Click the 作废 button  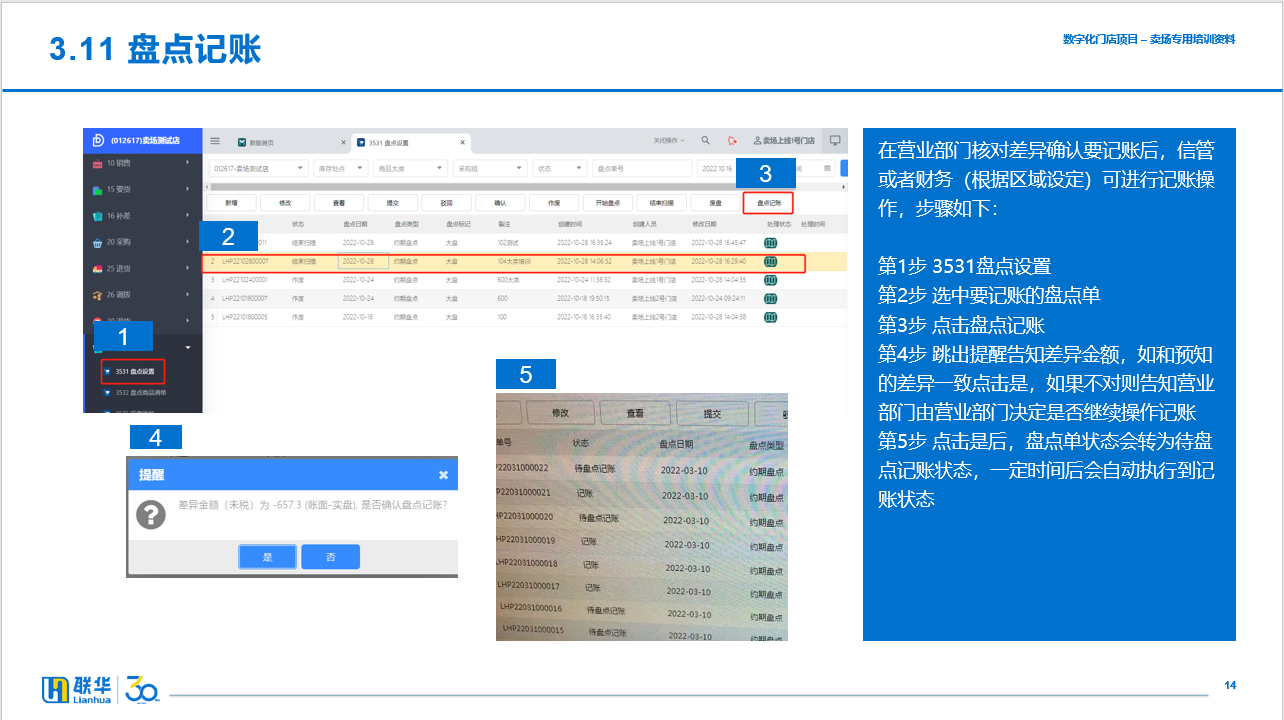click(x=554, y=202)
